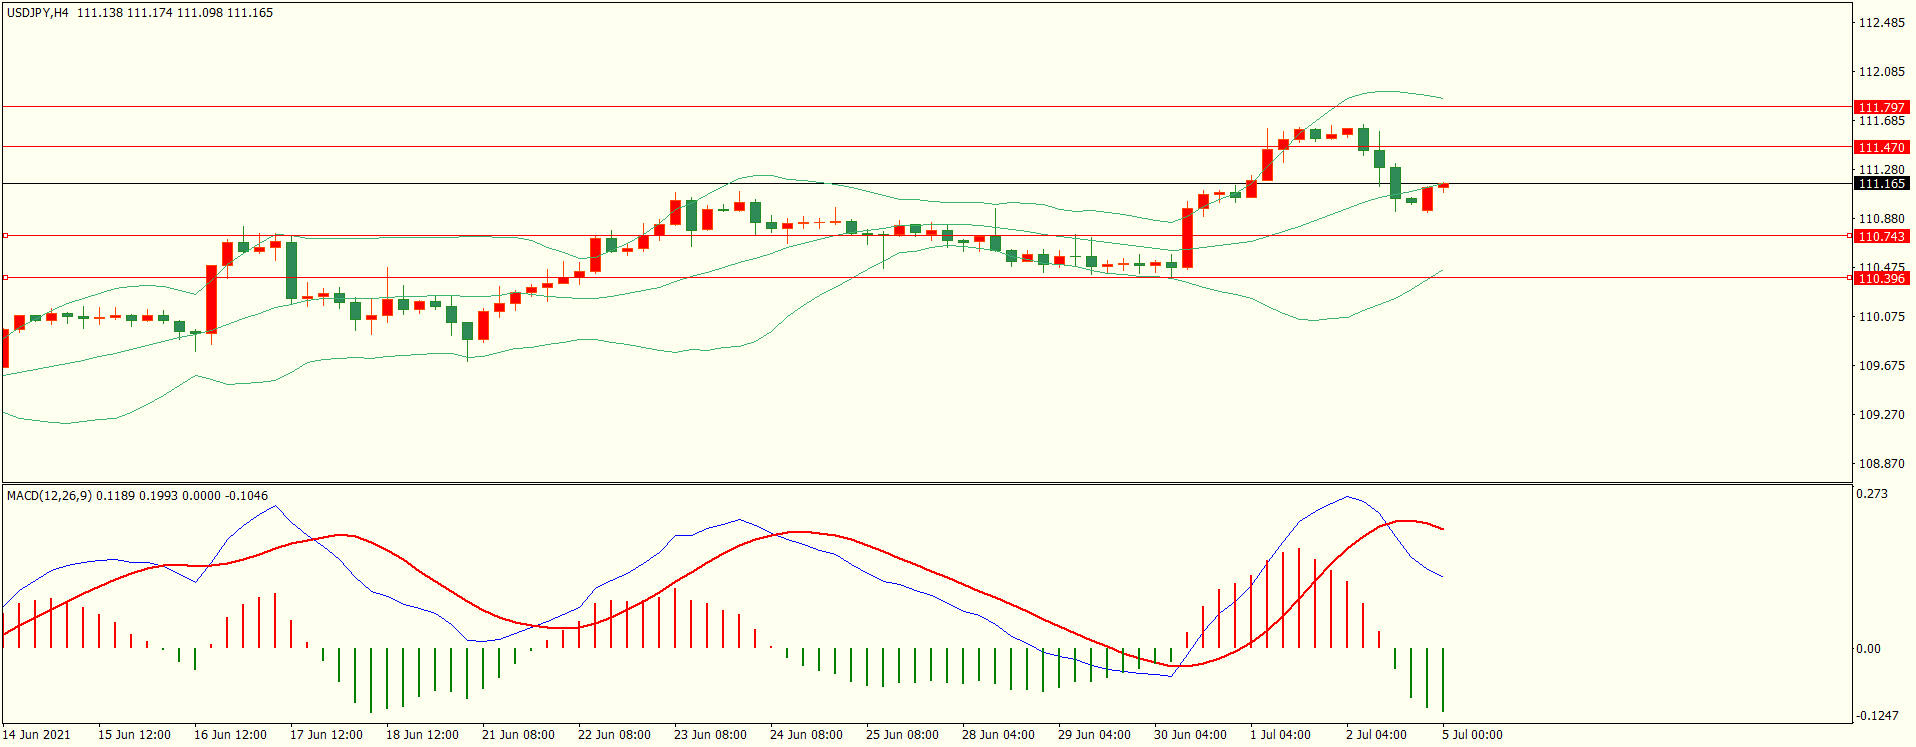
Task: Click the last green MACD histogram bar
Action: point(1443,680)
